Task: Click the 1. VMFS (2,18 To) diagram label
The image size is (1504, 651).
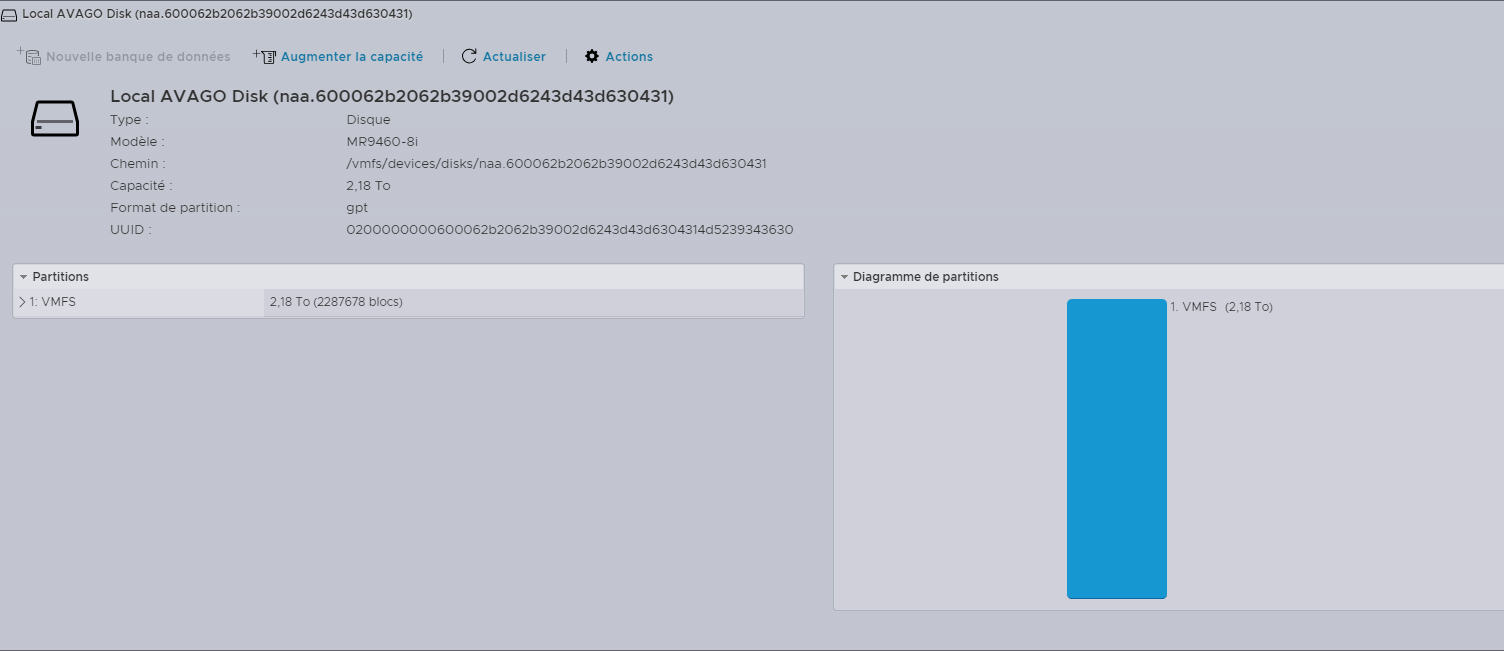Action: pyautogui.click(x=1221, y=307)
